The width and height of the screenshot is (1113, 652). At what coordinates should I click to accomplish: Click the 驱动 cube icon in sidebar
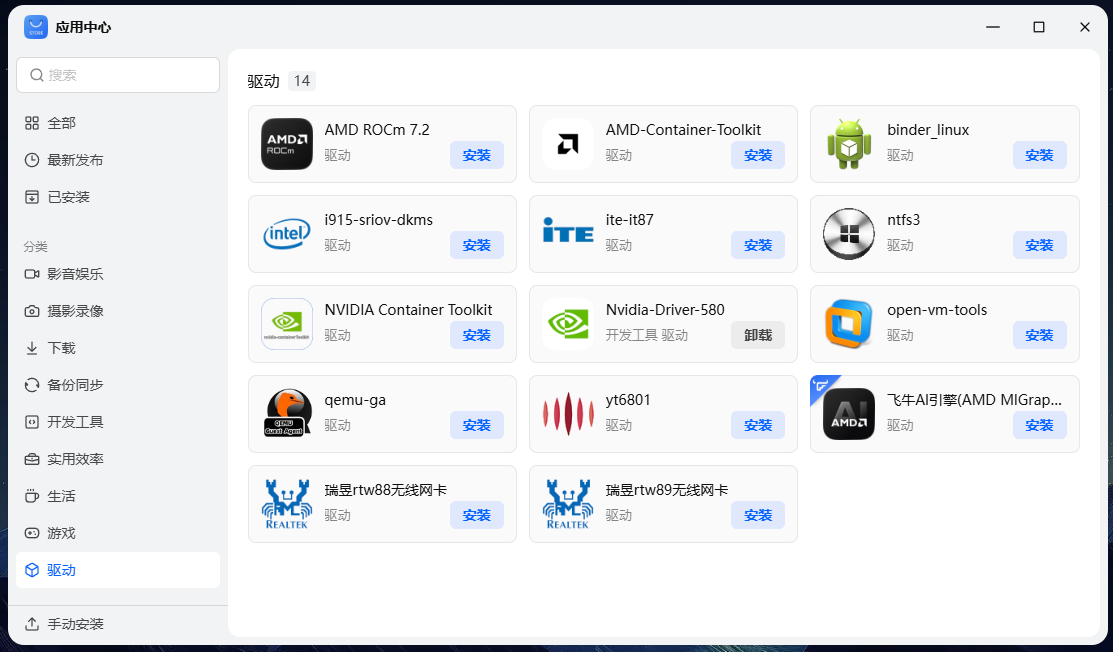click(x=32, y=570)
